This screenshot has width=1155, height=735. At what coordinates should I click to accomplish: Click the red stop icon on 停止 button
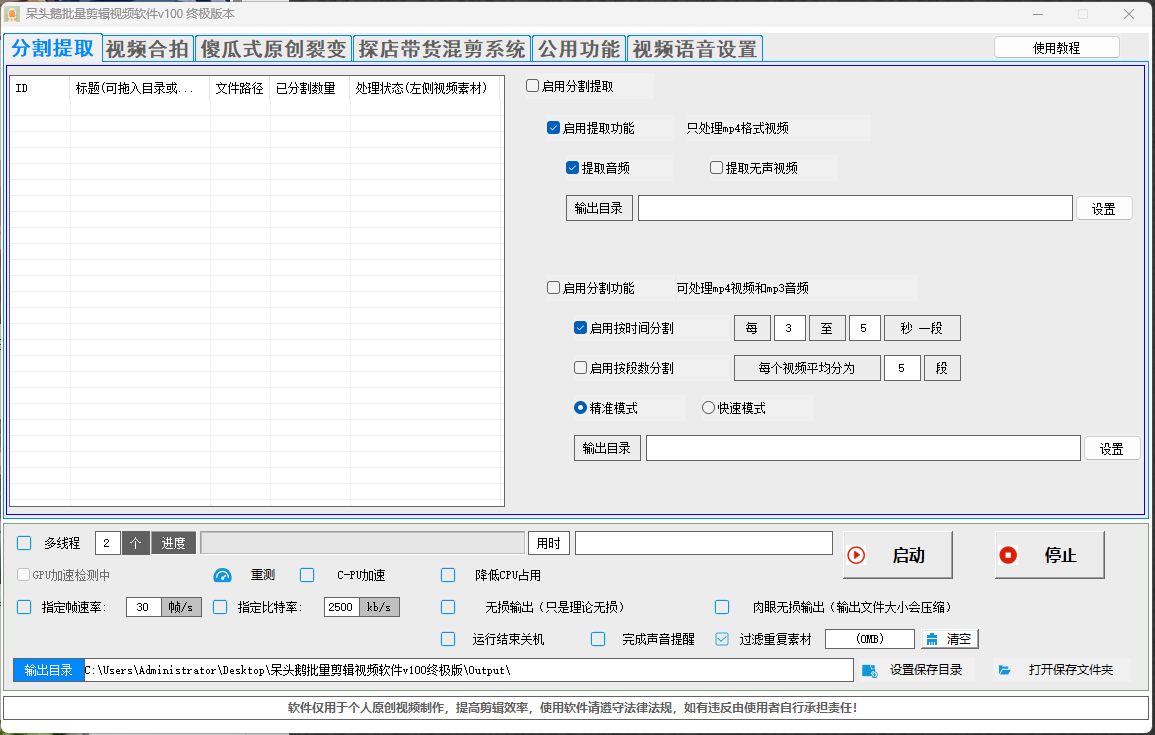[x=1008, y=555]
